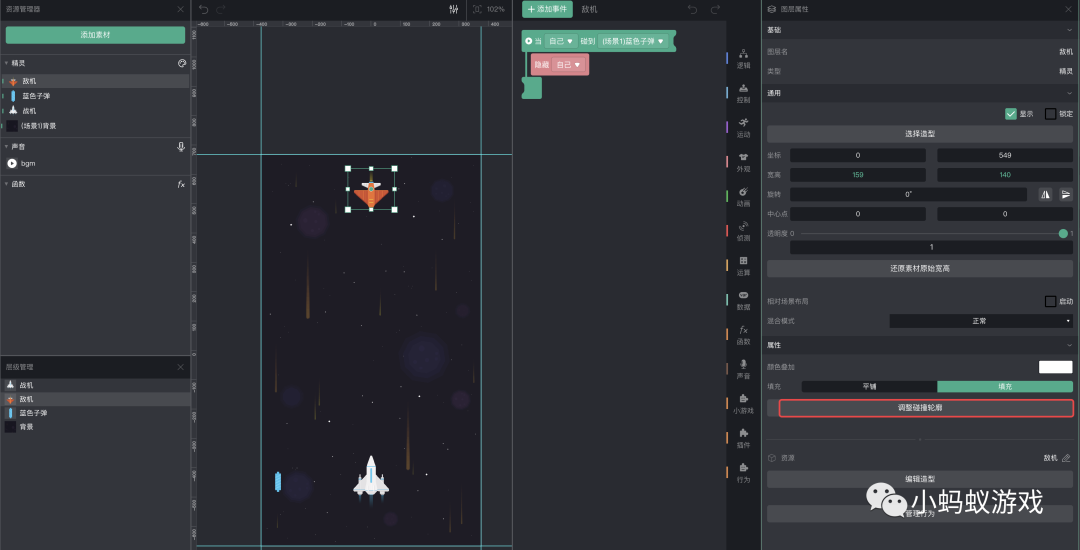1080x550 pixels.
Task: Collapse the 函数 section in resource manager
Action: point(6,184)
